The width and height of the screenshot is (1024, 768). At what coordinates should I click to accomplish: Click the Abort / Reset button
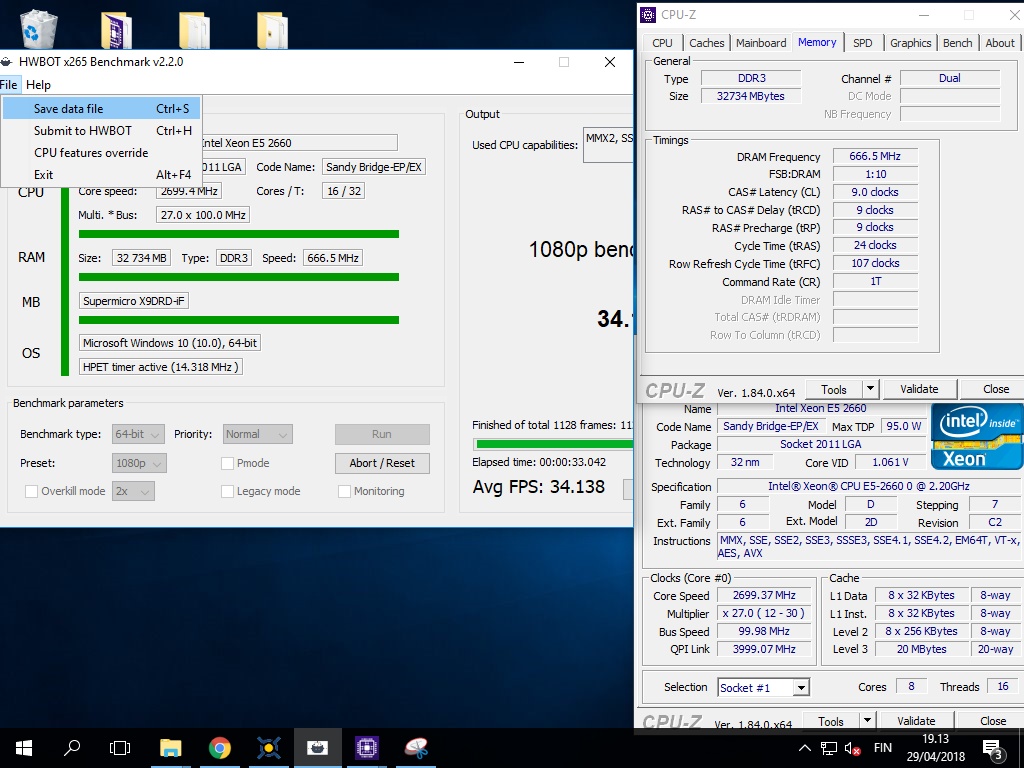pos(382,463)
